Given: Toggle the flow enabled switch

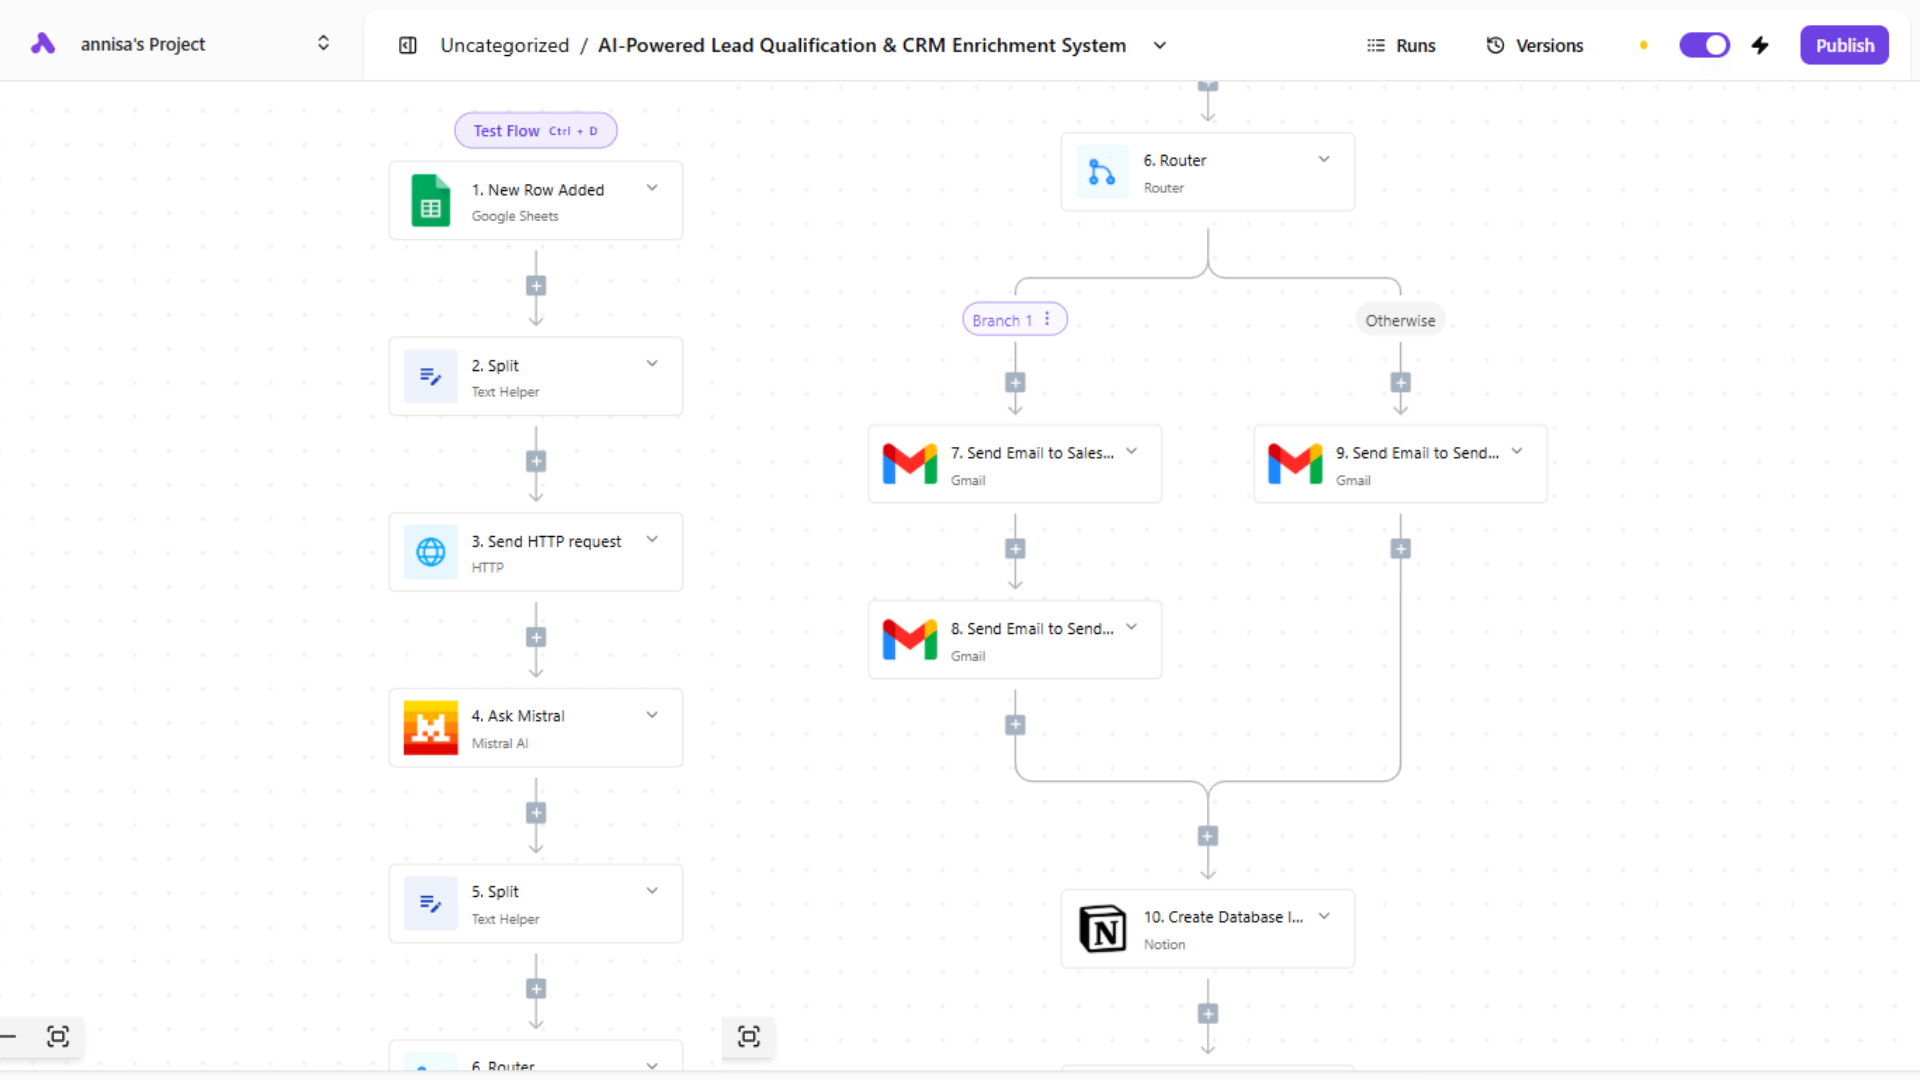Looking at the screenshot, I should pyautogui.click(x=1704, y=45).
